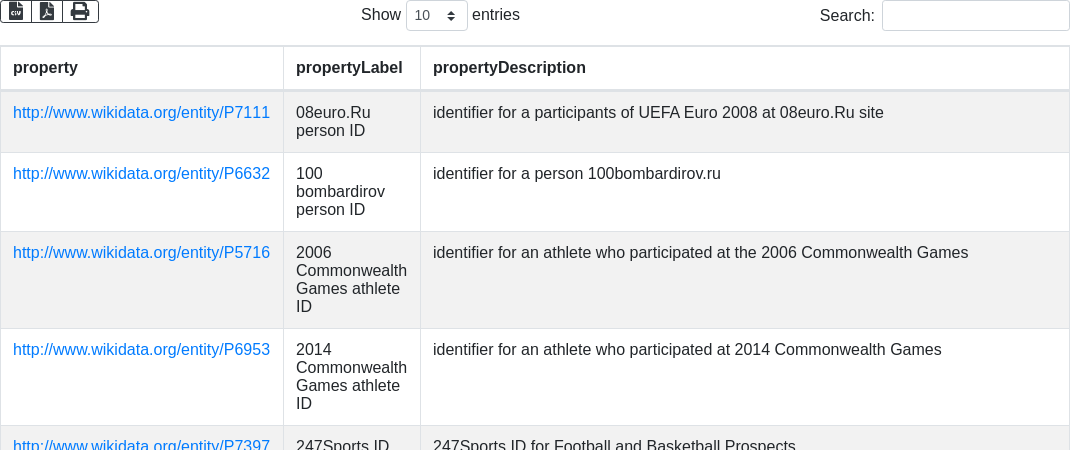
Task: Select the 100 bombardirov person ID cell
Action: 340,192
